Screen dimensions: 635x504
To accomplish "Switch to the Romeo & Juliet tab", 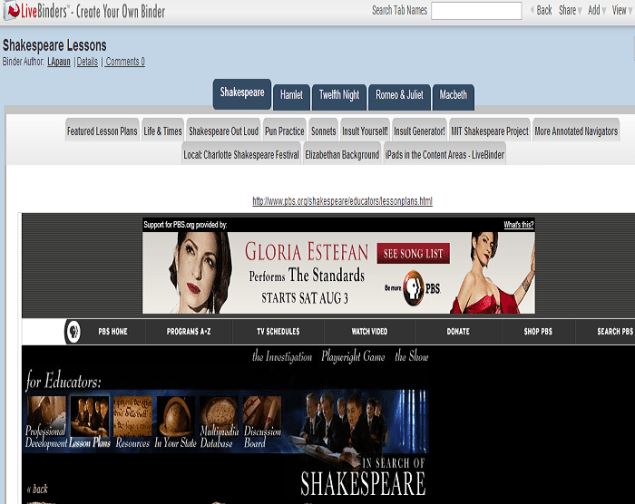I will click(x=399, y=96).
